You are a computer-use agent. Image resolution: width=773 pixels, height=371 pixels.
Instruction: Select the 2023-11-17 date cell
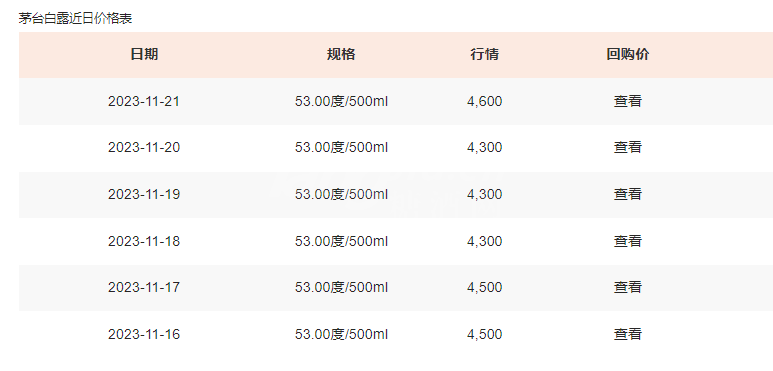click(x=144, y=287)
